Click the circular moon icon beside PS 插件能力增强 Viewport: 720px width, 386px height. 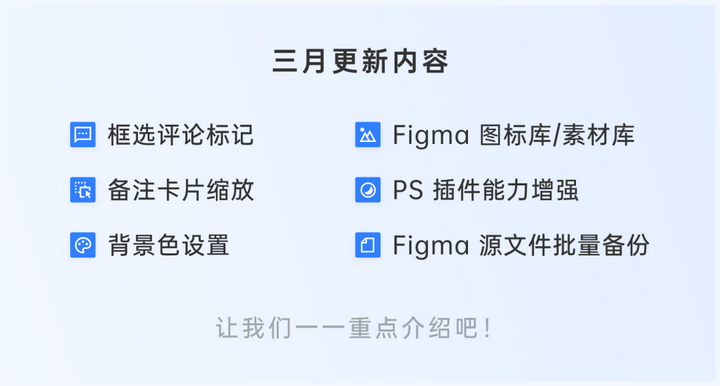tap(368, 190)
